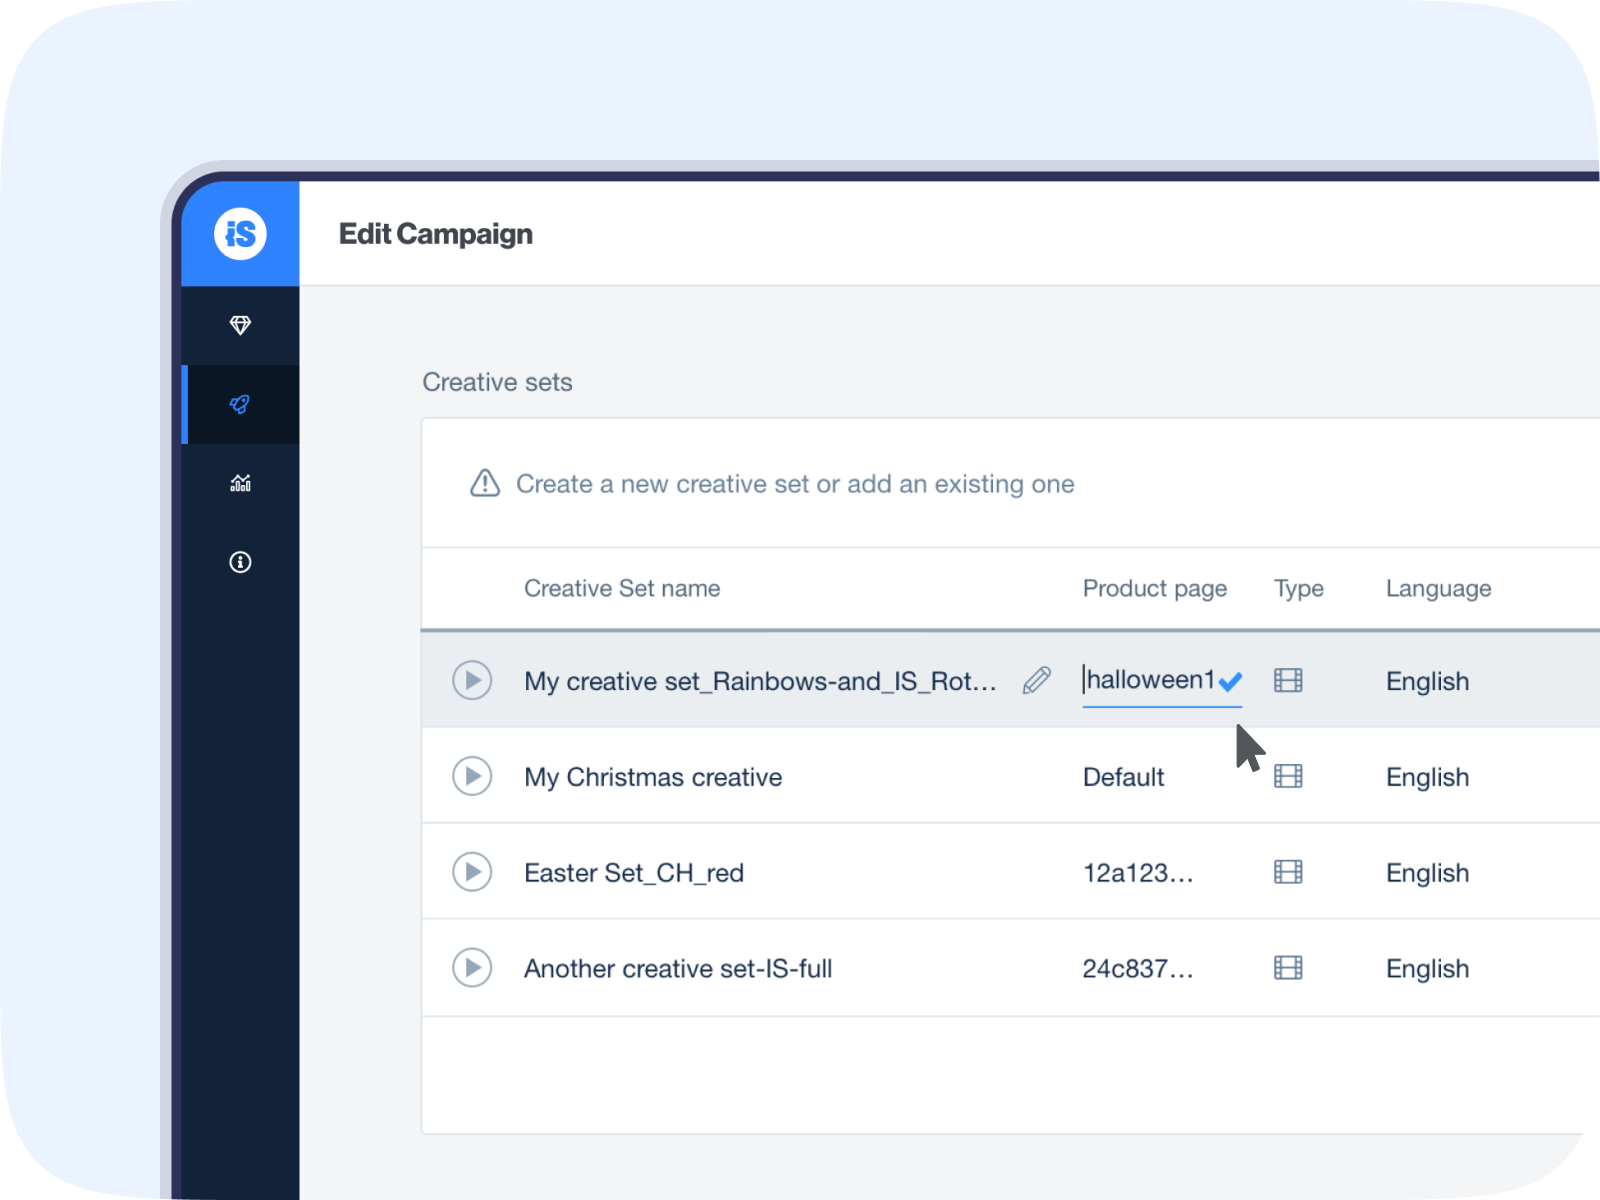Play preview of Another creative set-IS-full
This screenshot has height=1200, width=1600.
coord(472,968)
